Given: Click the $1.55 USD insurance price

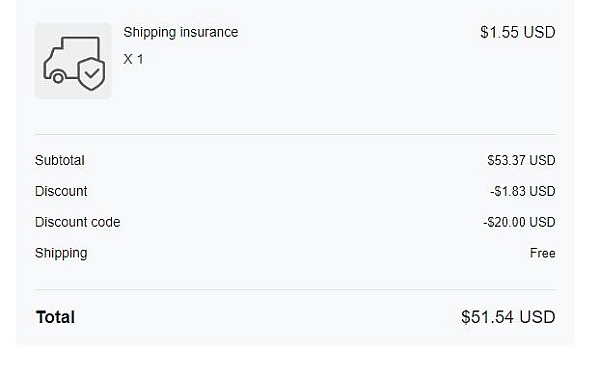Looking at the screenshot, I should pos(518,32).
